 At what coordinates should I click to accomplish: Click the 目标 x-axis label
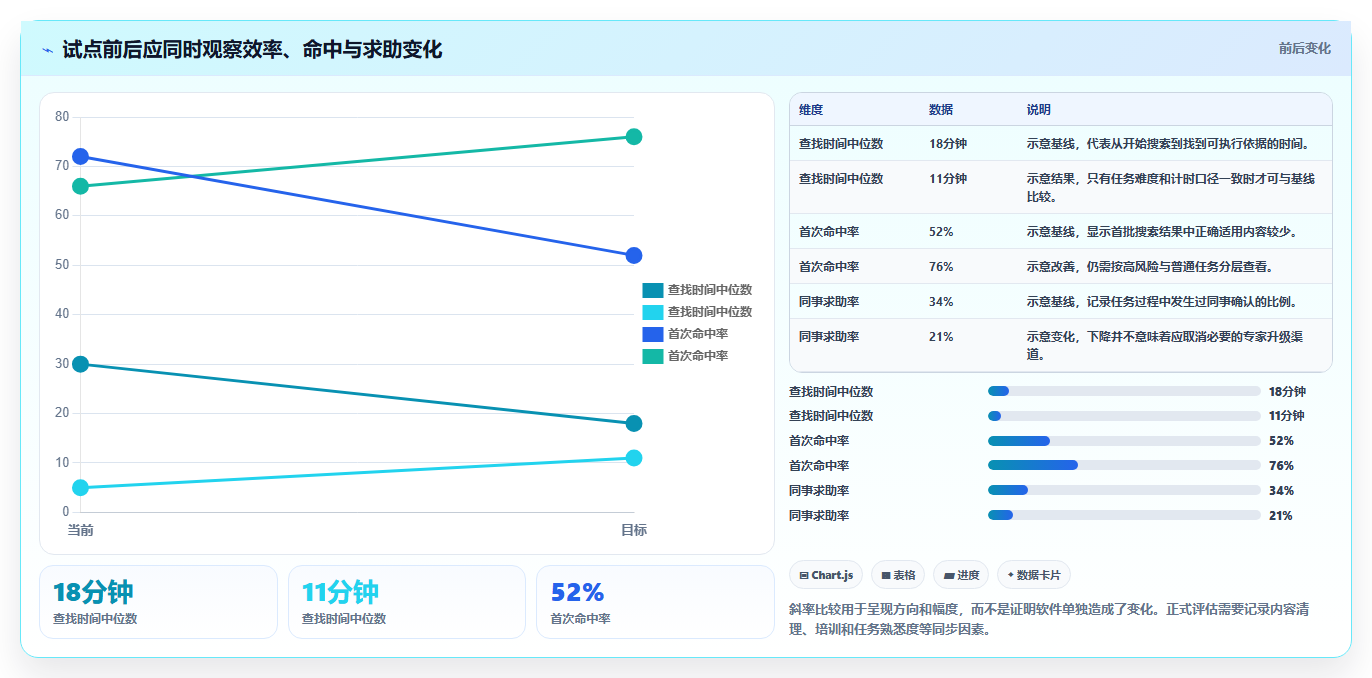coord(634,530)
